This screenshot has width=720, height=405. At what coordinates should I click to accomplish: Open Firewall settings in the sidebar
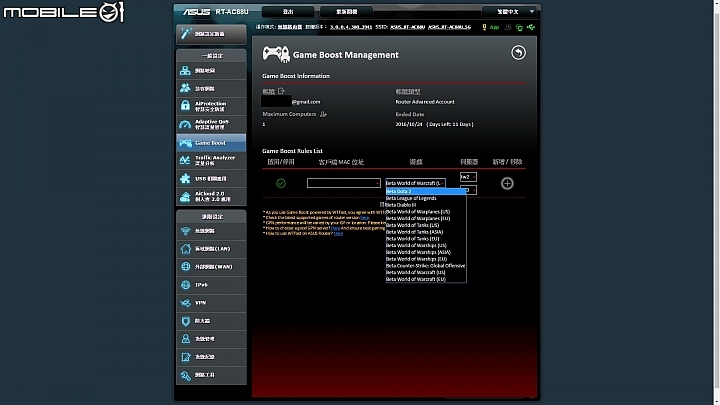point(211,321)
